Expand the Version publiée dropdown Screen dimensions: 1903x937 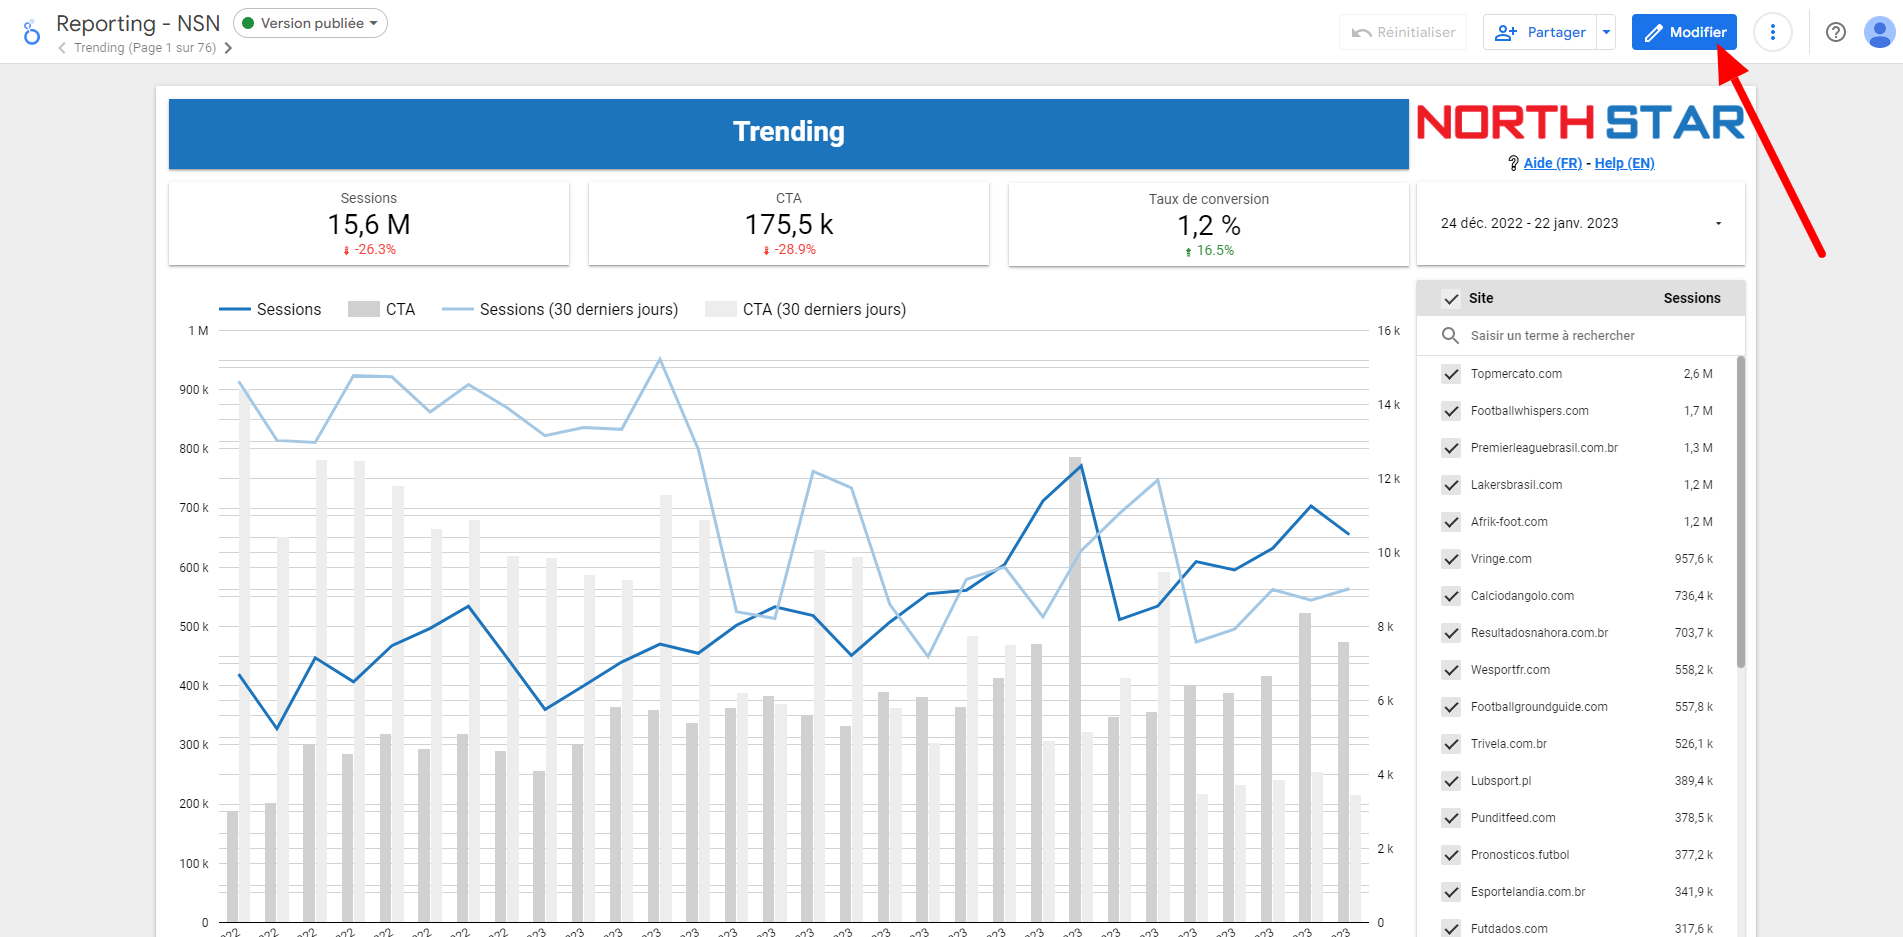pyautogui.click(x=310, y=23)
